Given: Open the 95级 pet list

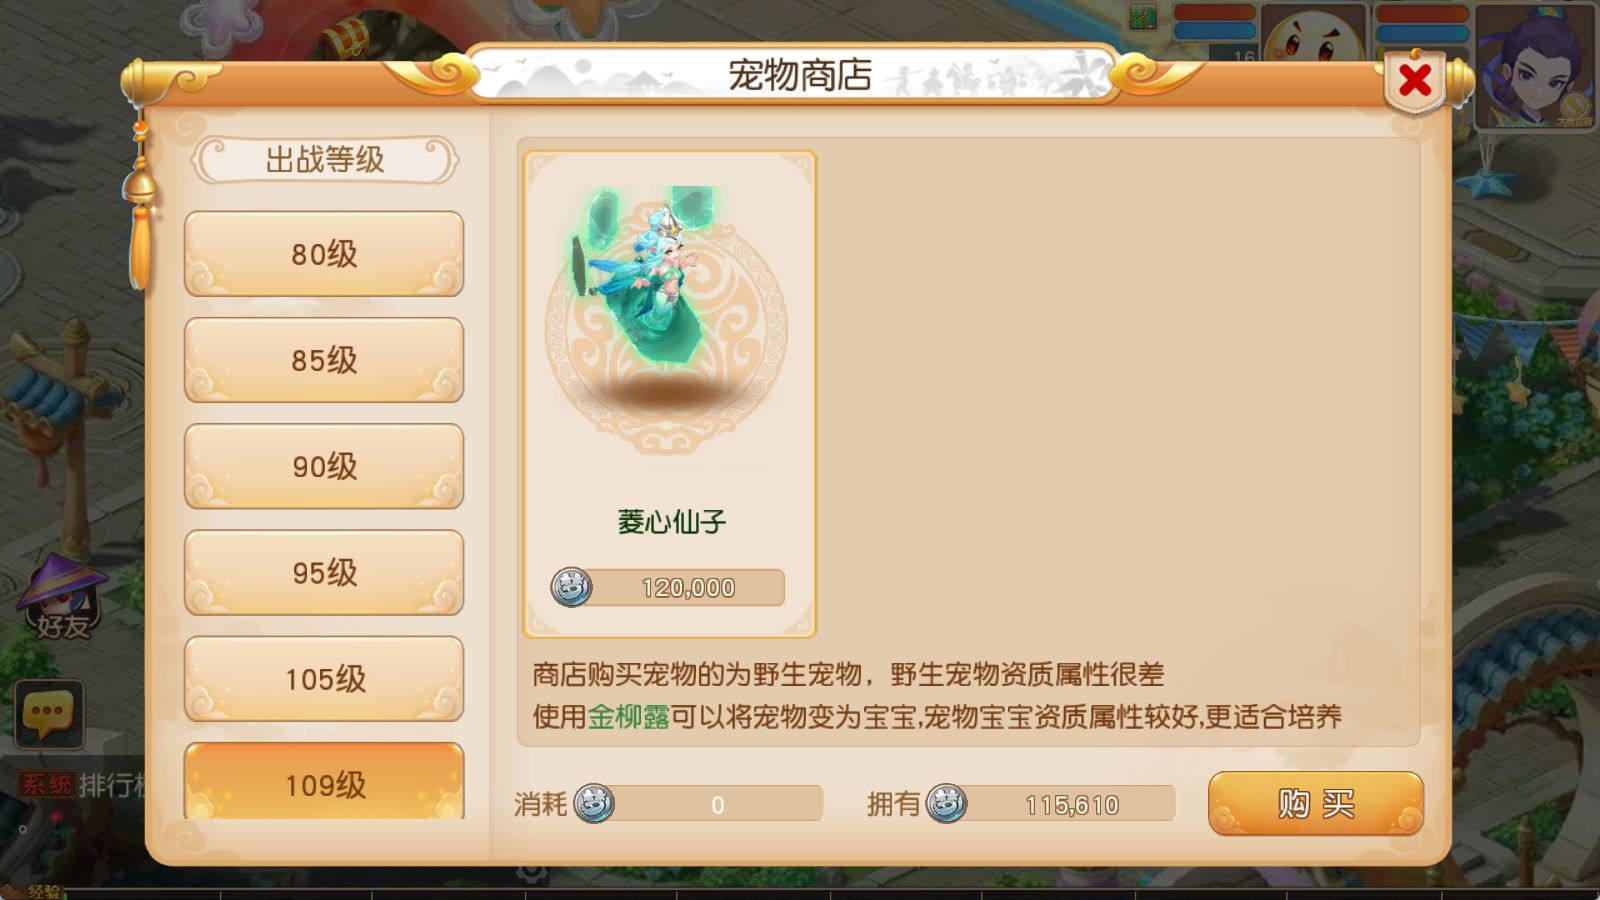Looking at the screenshot, I should (x=324, y=572).
